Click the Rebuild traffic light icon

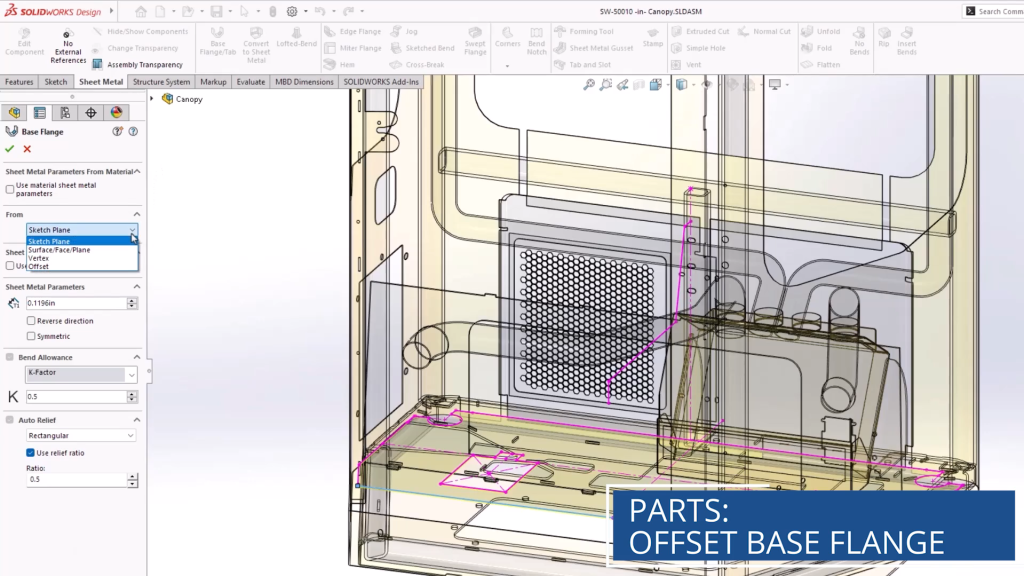click(x=273, y=11)
